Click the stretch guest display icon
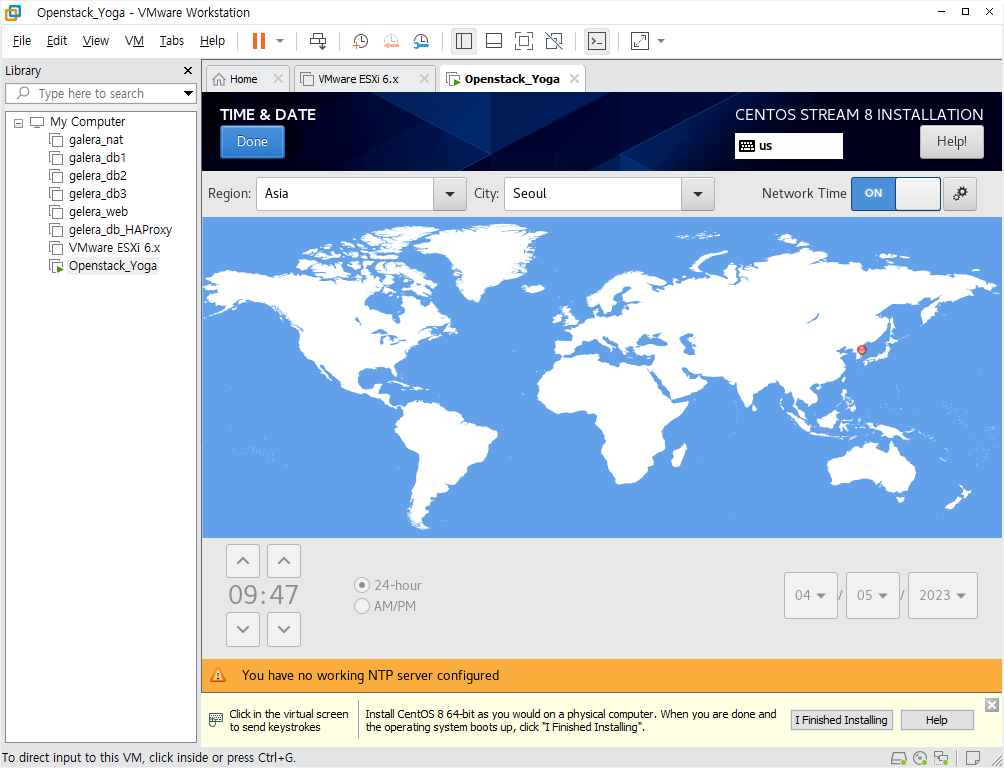The height and width of the screenshot is (768, 1004). pos(640,41)
